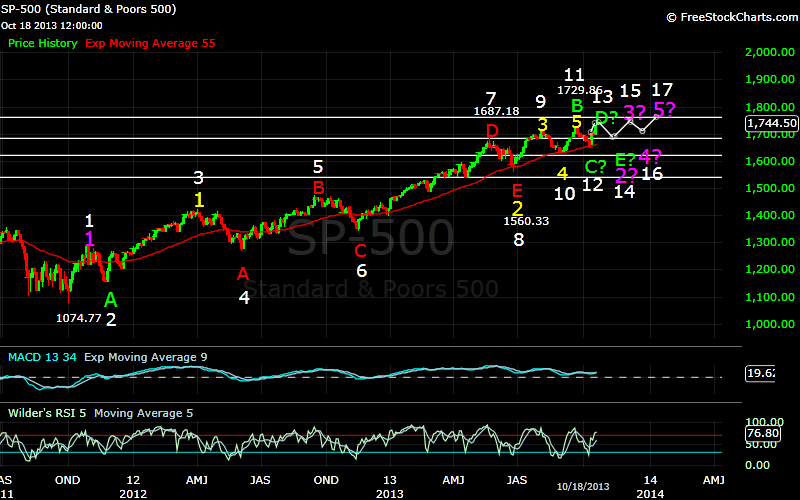The image size is (800, 500).
Task: Select the Wilder's RSI 5 indicator label
Action: coord(47,413)
